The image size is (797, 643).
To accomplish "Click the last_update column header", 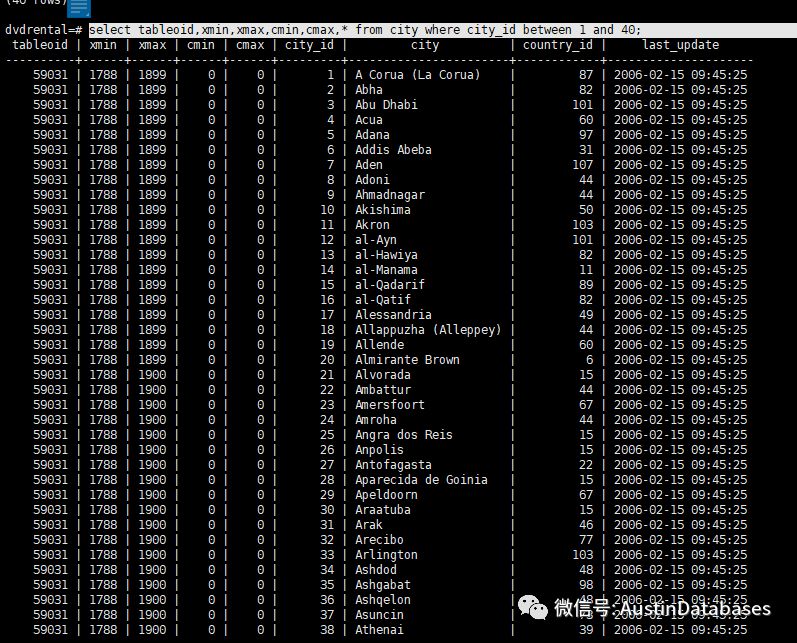I will tap(680, 45).
